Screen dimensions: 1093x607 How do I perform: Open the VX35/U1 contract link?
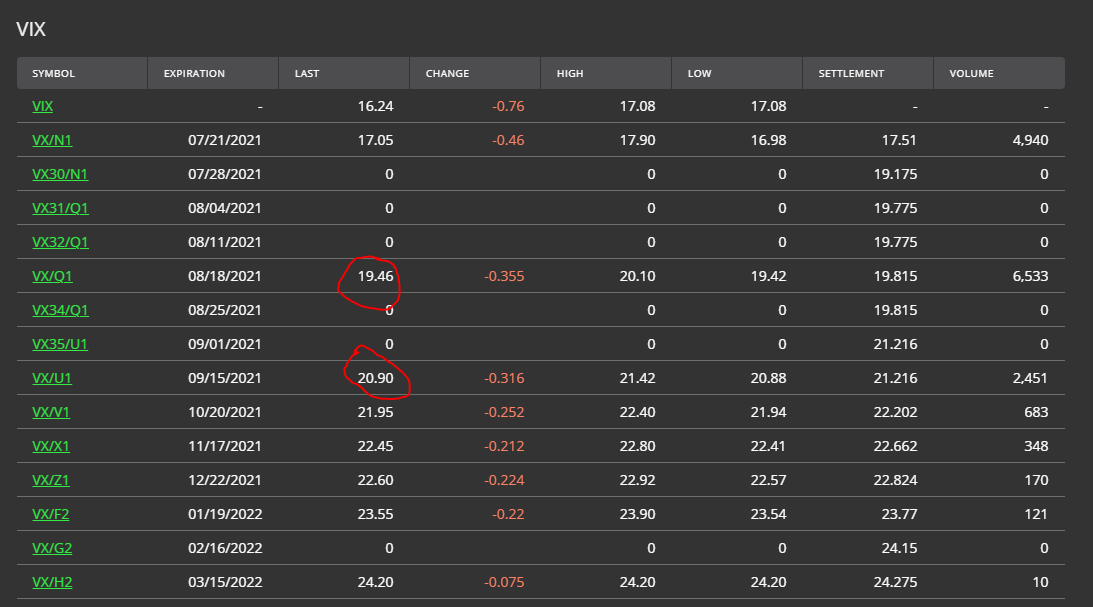60,344
